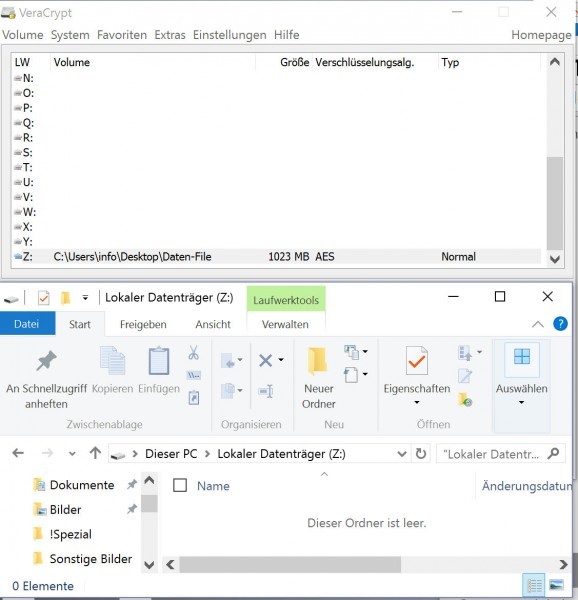Select the Dokumente folder in navigation pane
The width and height of the screenshot is (578, 600).
(82, 485)
